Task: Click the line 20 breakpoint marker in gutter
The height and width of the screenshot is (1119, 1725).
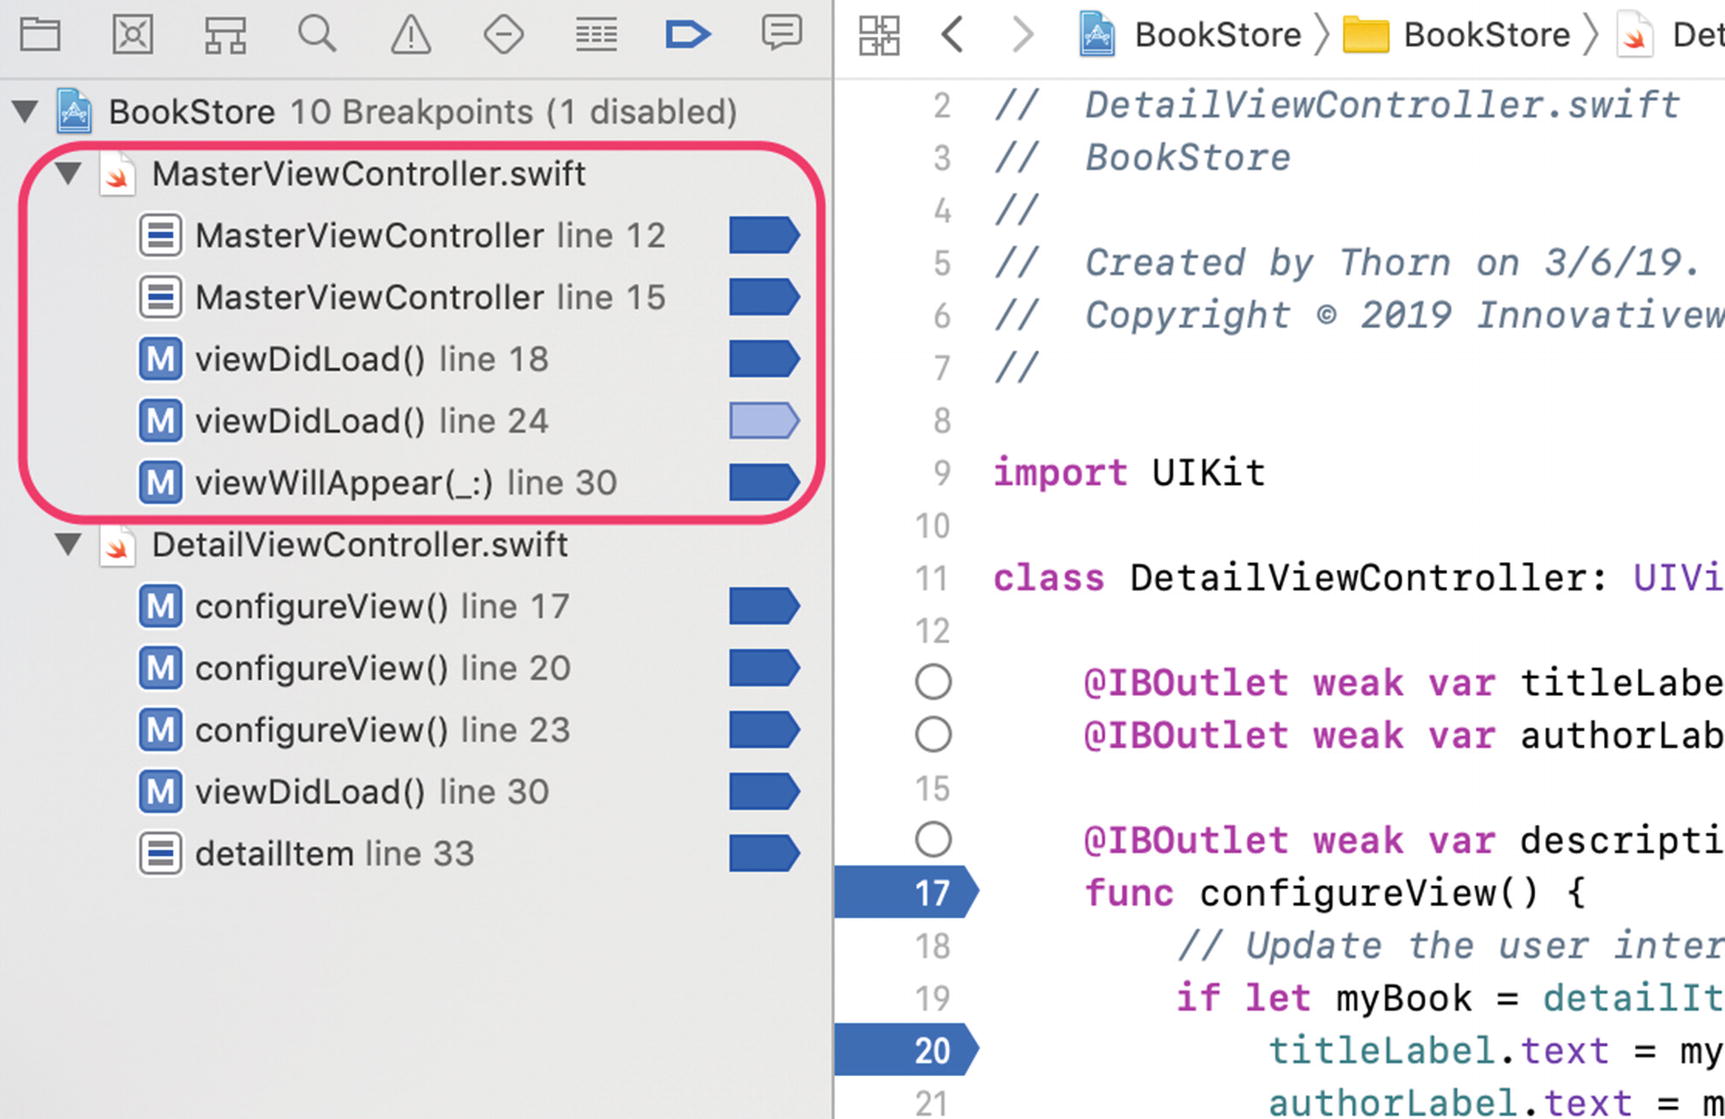Action: [906, 1050]
